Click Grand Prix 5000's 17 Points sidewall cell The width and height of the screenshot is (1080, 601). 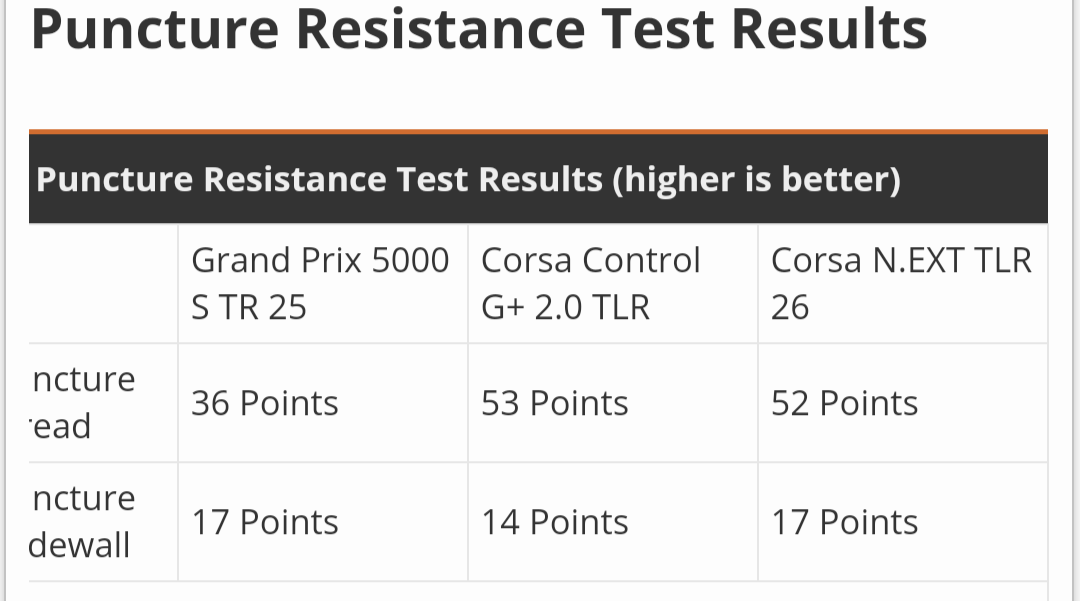[x=265, y=522]
